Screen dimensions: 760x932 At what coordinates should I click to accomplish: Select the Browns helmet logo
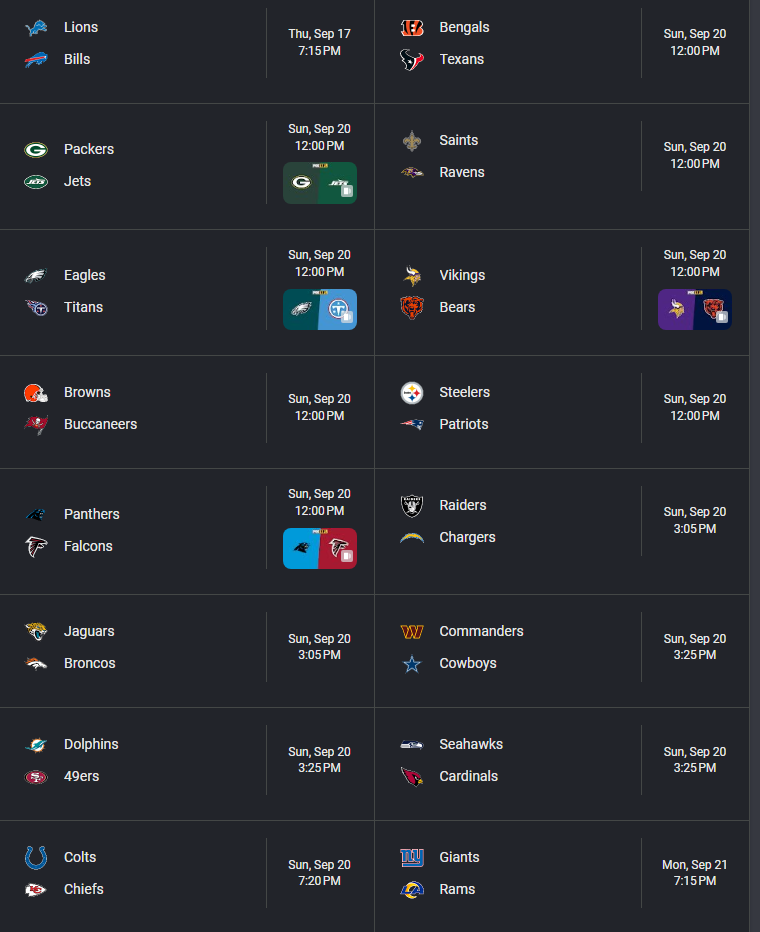[x=36, y=393]
